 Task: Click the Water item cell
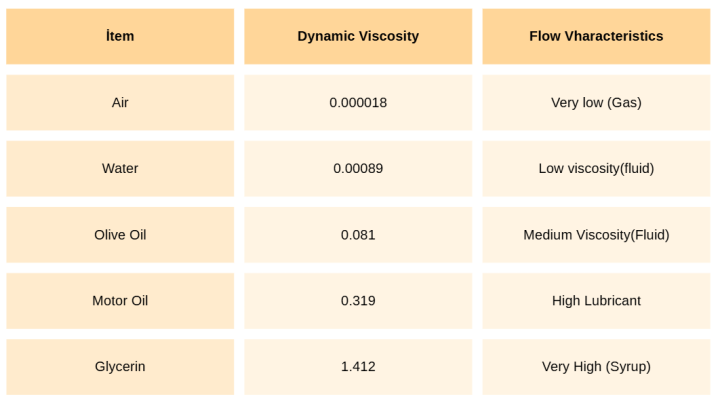120,168
